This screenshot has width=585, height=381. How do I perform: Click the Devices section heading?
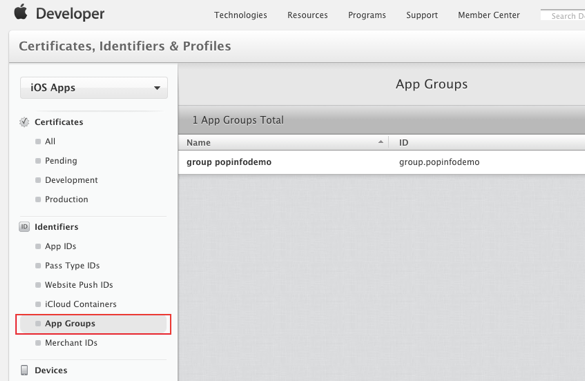pos(51,370)
